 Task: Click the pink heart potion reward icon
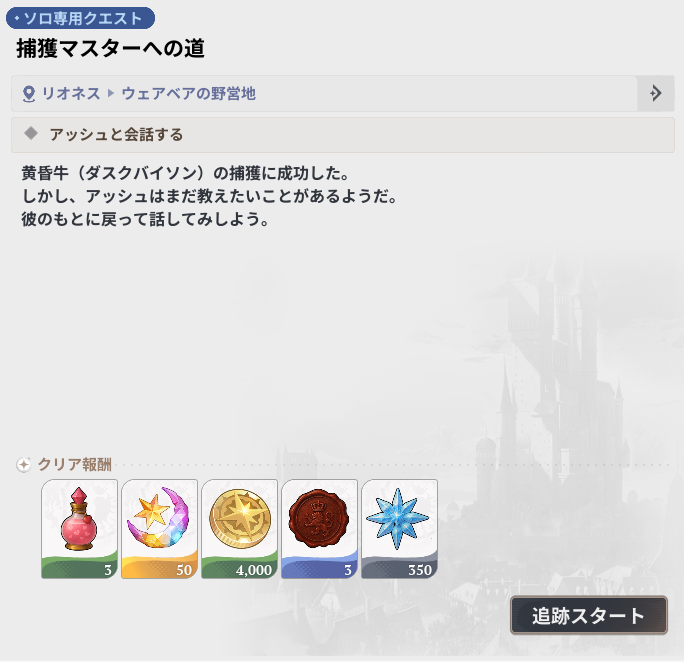[79, 529]
